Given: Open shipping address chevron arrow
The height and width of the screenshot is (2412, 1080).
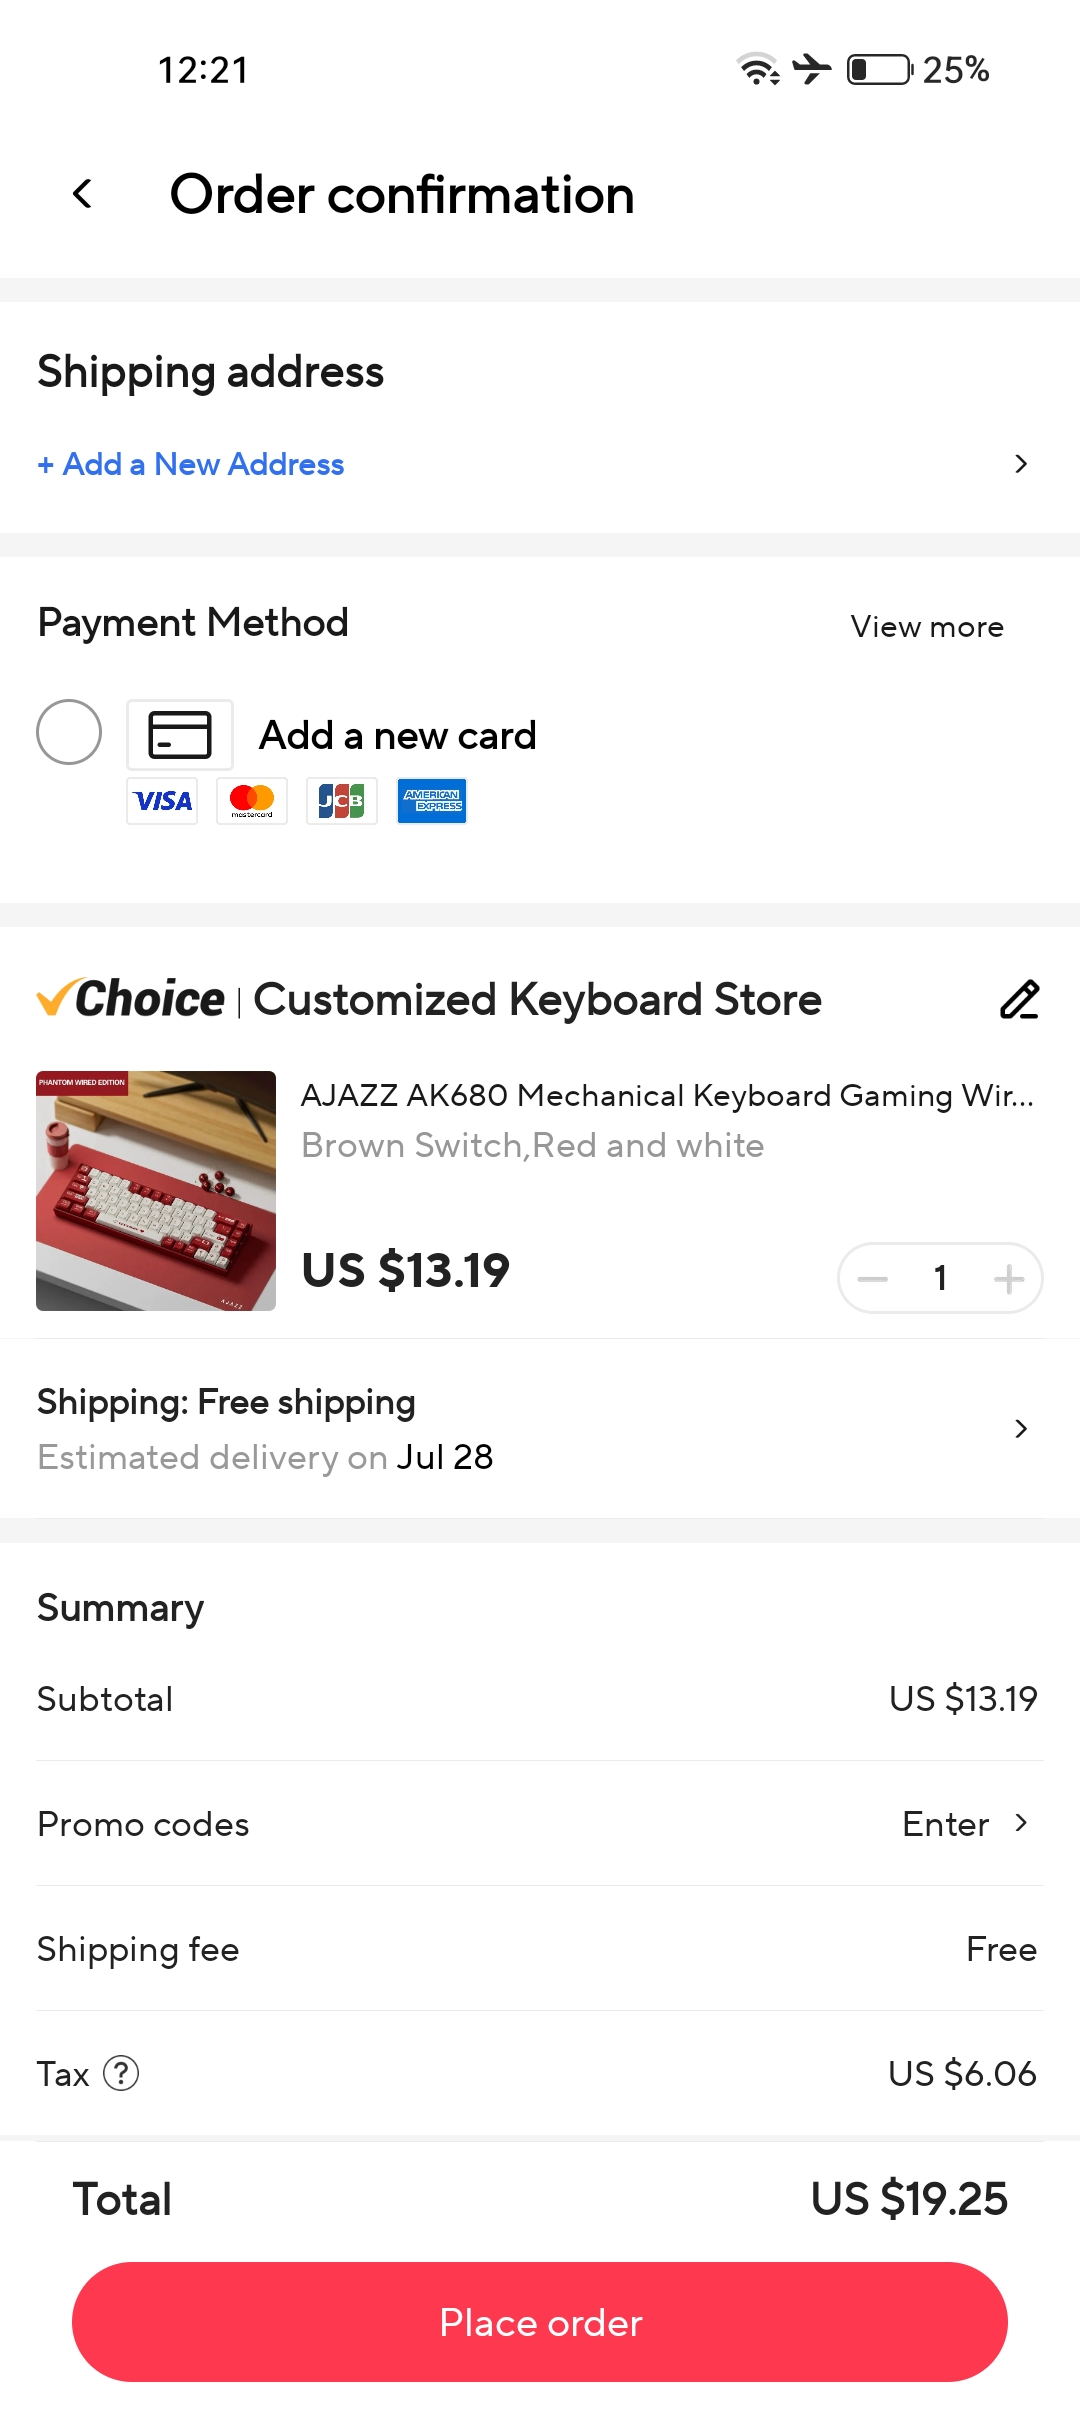Looking at the screenshot, I should [x=1021, y=464].
